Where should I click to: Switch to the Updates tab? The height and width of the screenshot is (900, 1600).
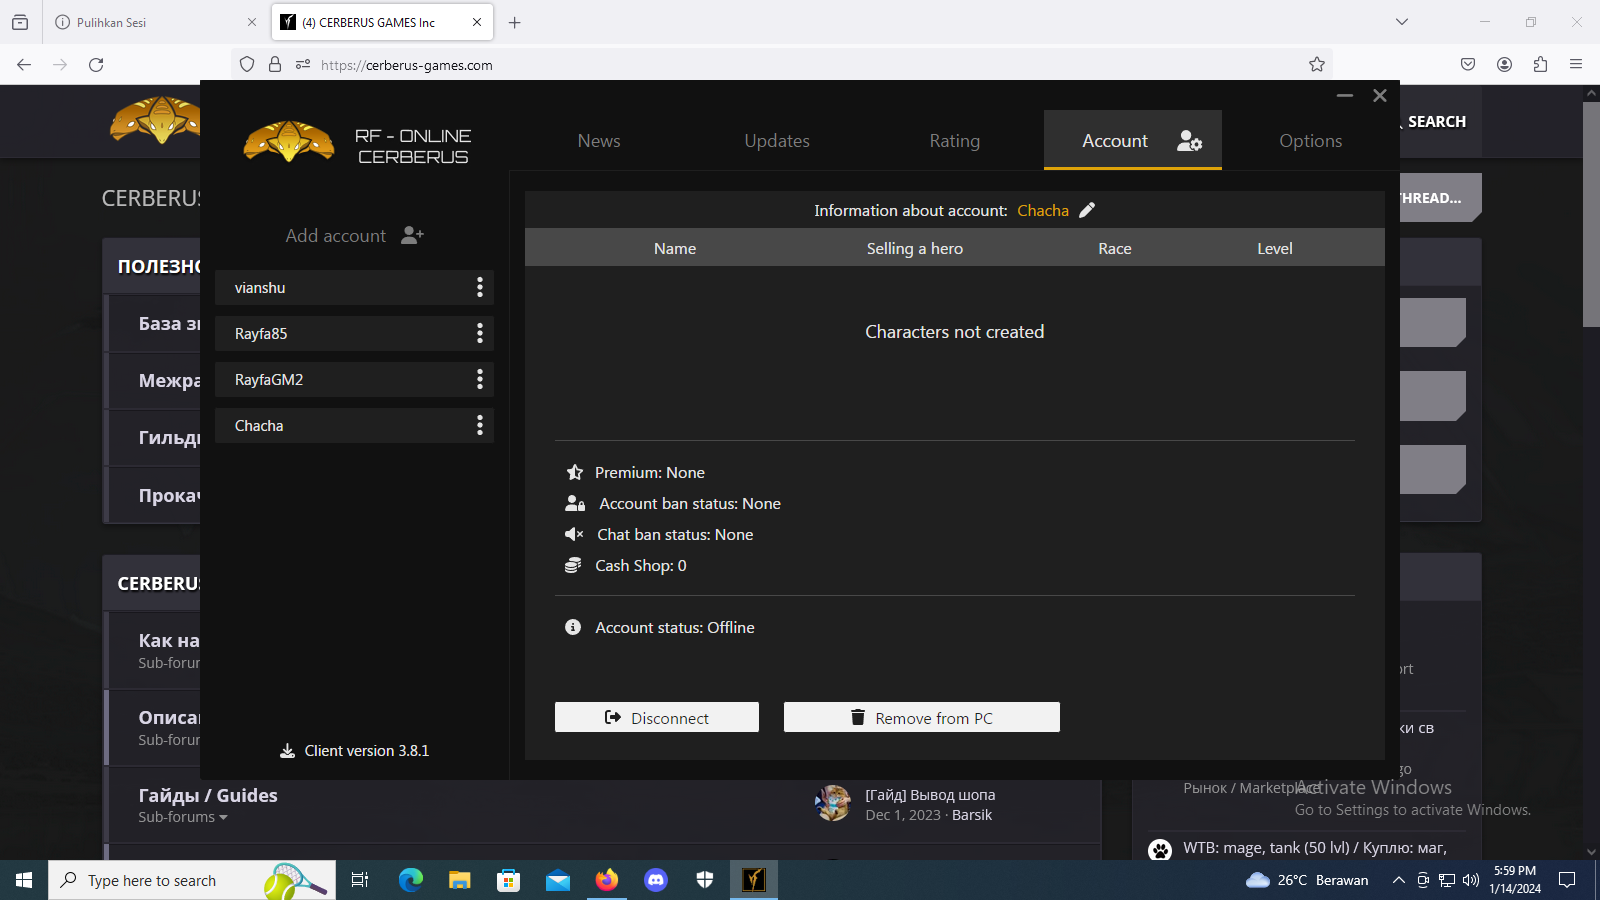pyautogui.click(x=777, y=141)
